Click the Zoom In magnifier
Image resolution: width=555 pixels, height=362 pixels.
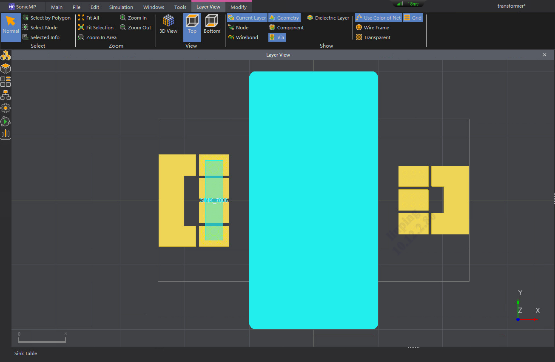(x=133, y=18)
